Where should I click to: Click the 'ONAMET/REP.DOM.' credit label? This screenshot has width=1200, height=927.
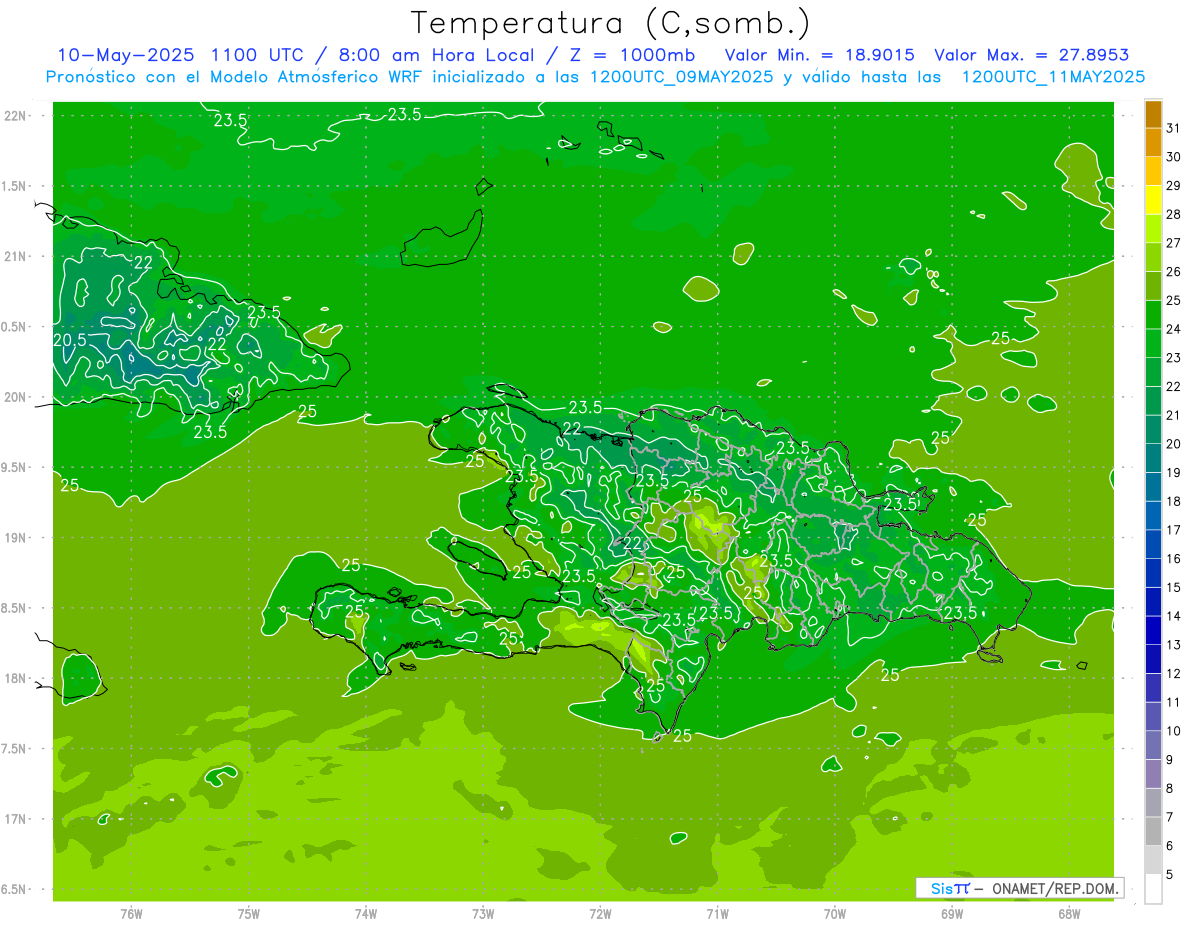pyautogui.click(x=1056, y=888)
